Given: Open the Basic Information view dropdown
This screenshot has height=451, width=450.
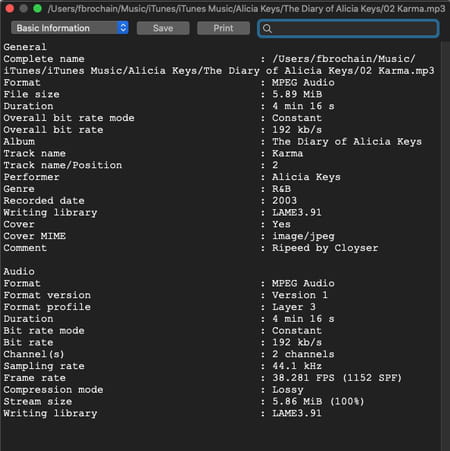Looking at the screenshot, I should [x=69, y=28].
